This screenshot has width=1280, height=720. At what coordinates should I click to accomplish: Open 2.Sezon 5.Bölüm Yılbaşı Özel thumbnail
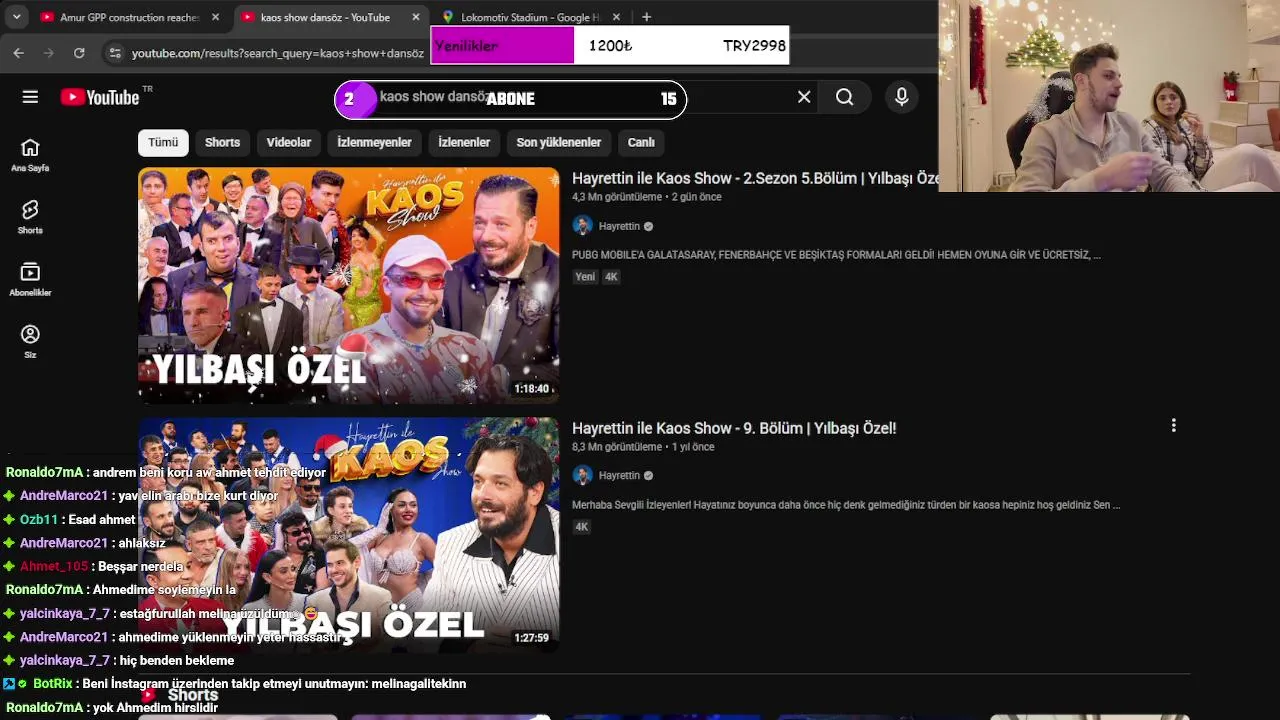click(348, 285)
